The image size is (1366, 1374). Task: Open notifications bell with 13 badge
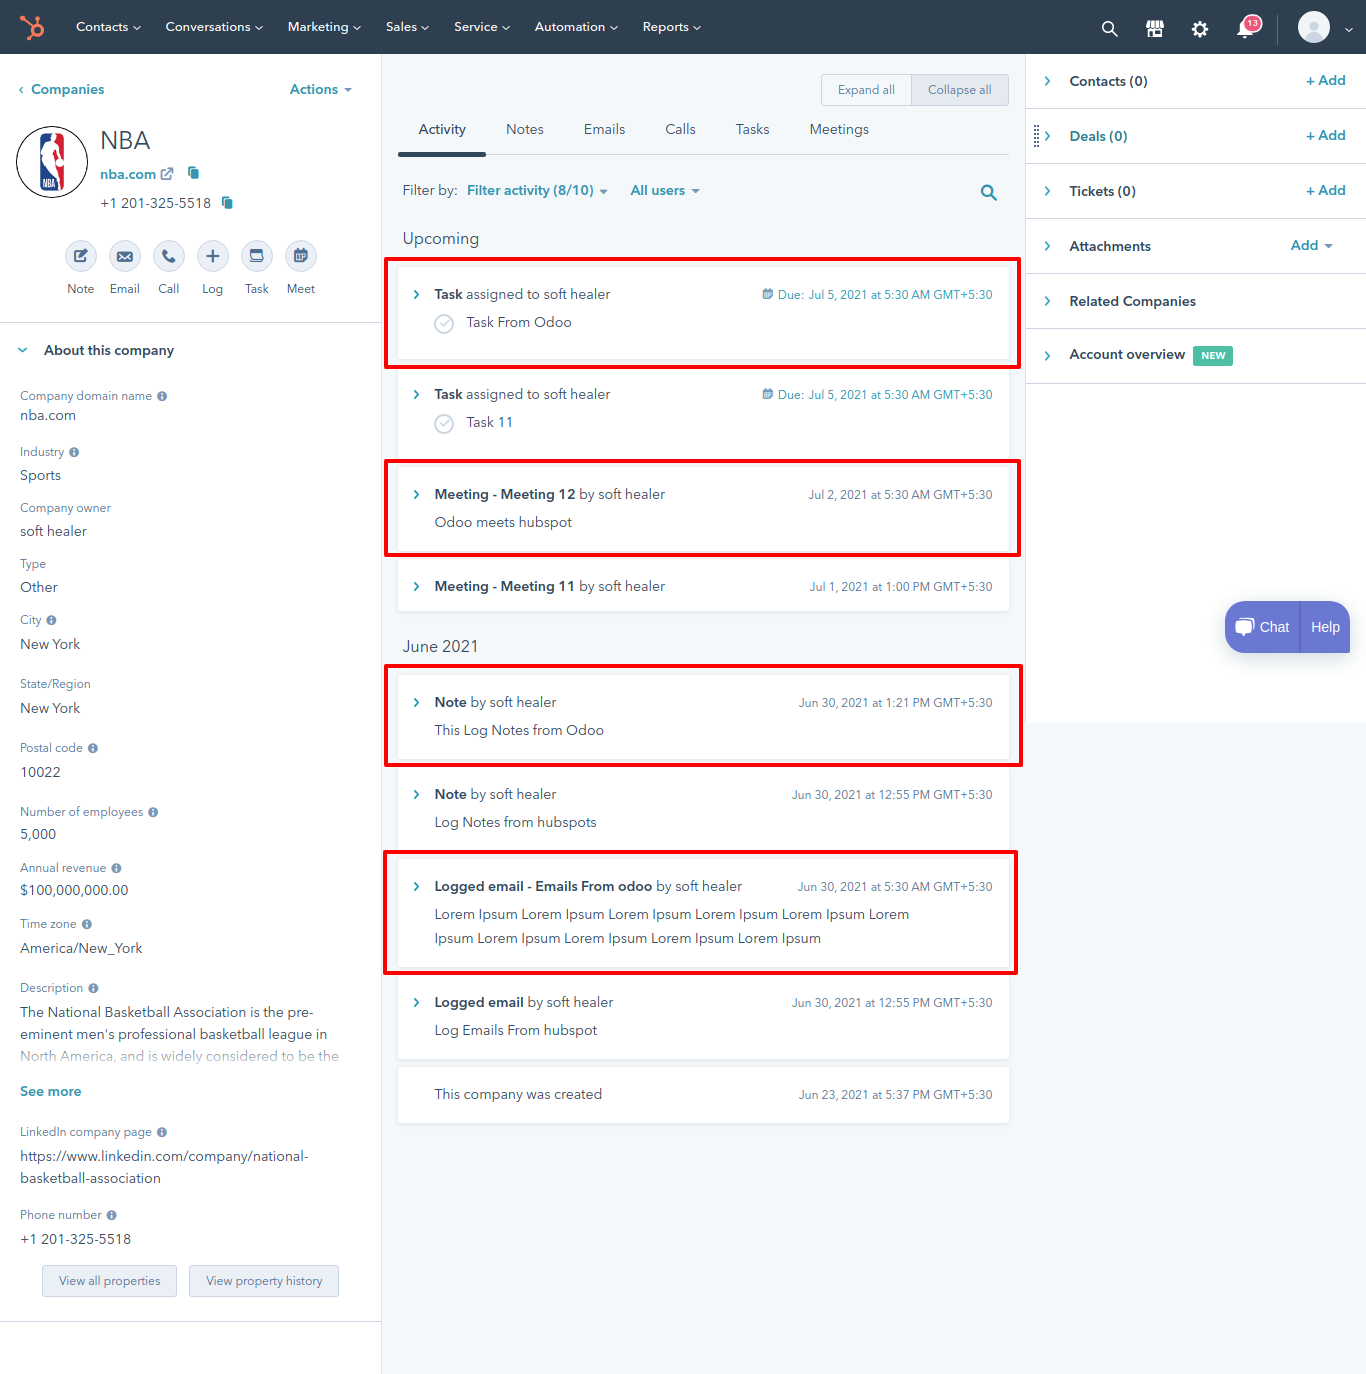[1247, 27]
